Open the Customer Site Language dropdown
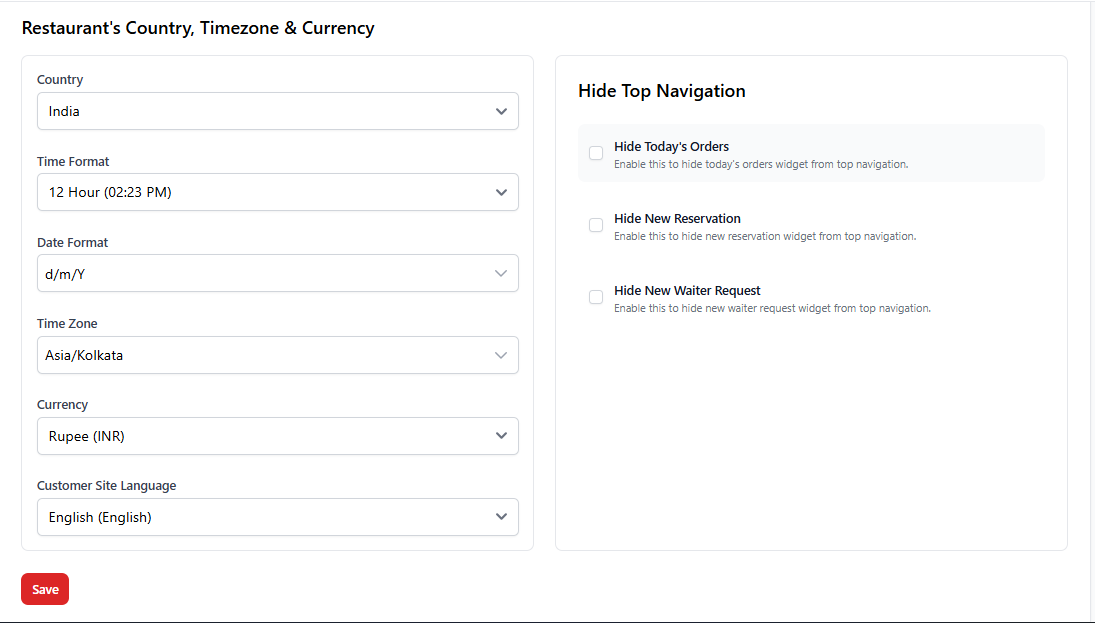The image size is (1095, 623). 277,517
